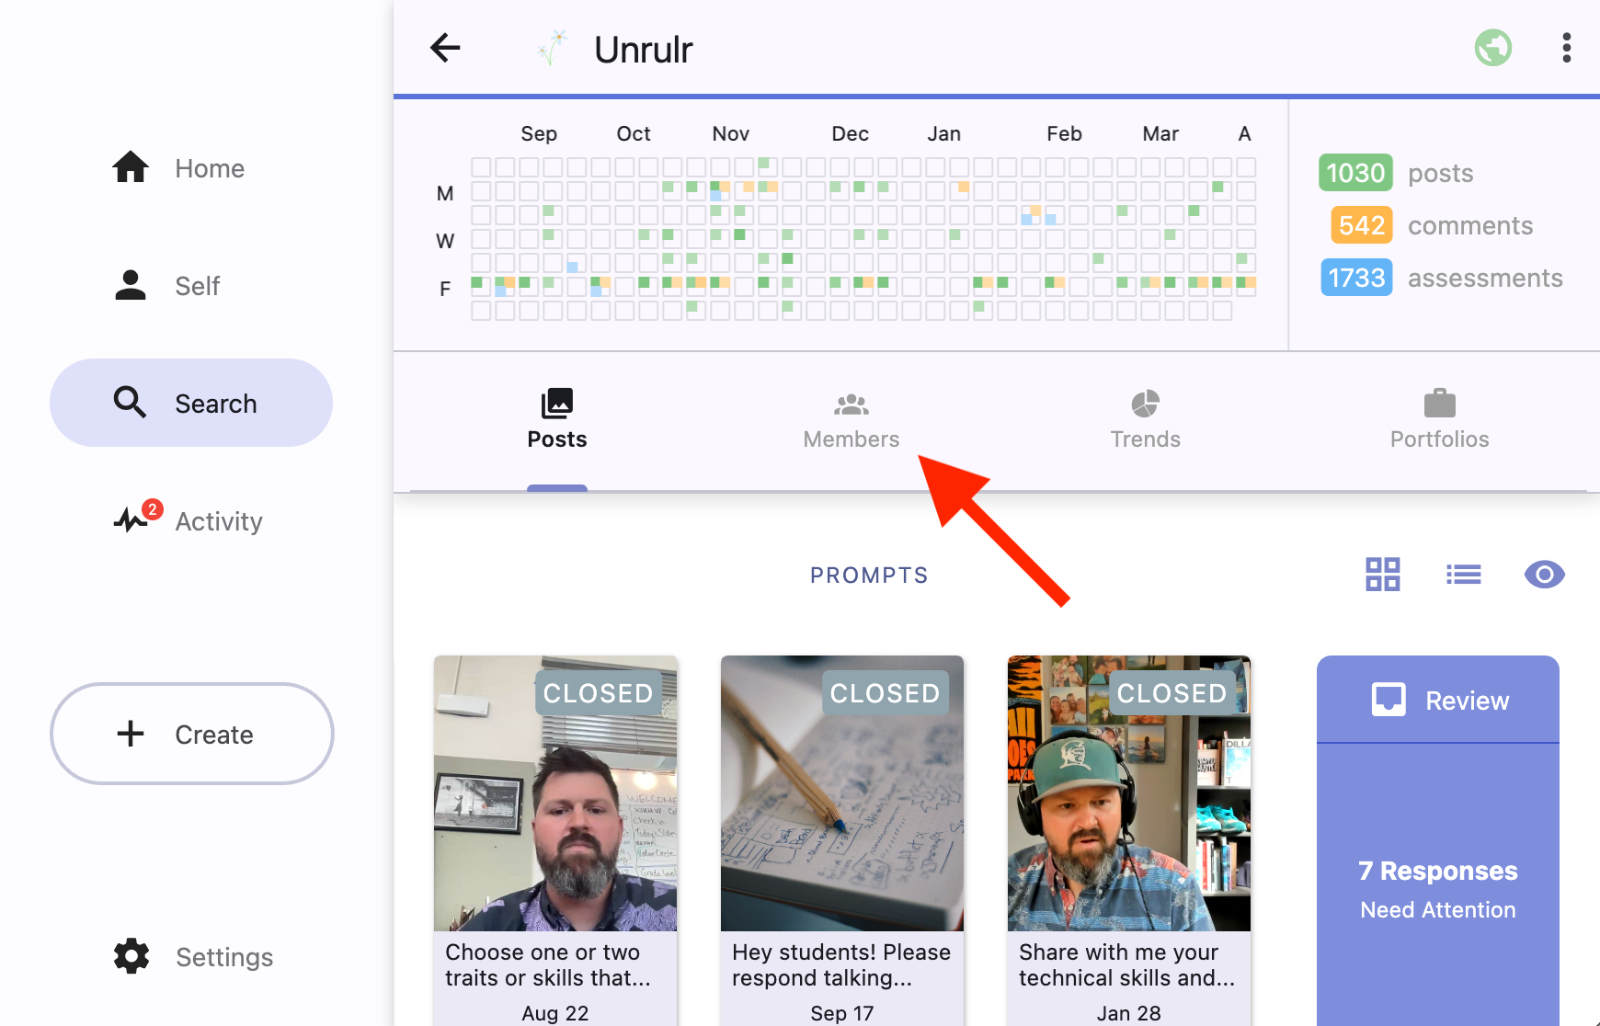The width and height of the screenshot is (1600, 1026).
Task: Open the Sep 17 notebook prompt thumbnail
Action: pos(842,794)
